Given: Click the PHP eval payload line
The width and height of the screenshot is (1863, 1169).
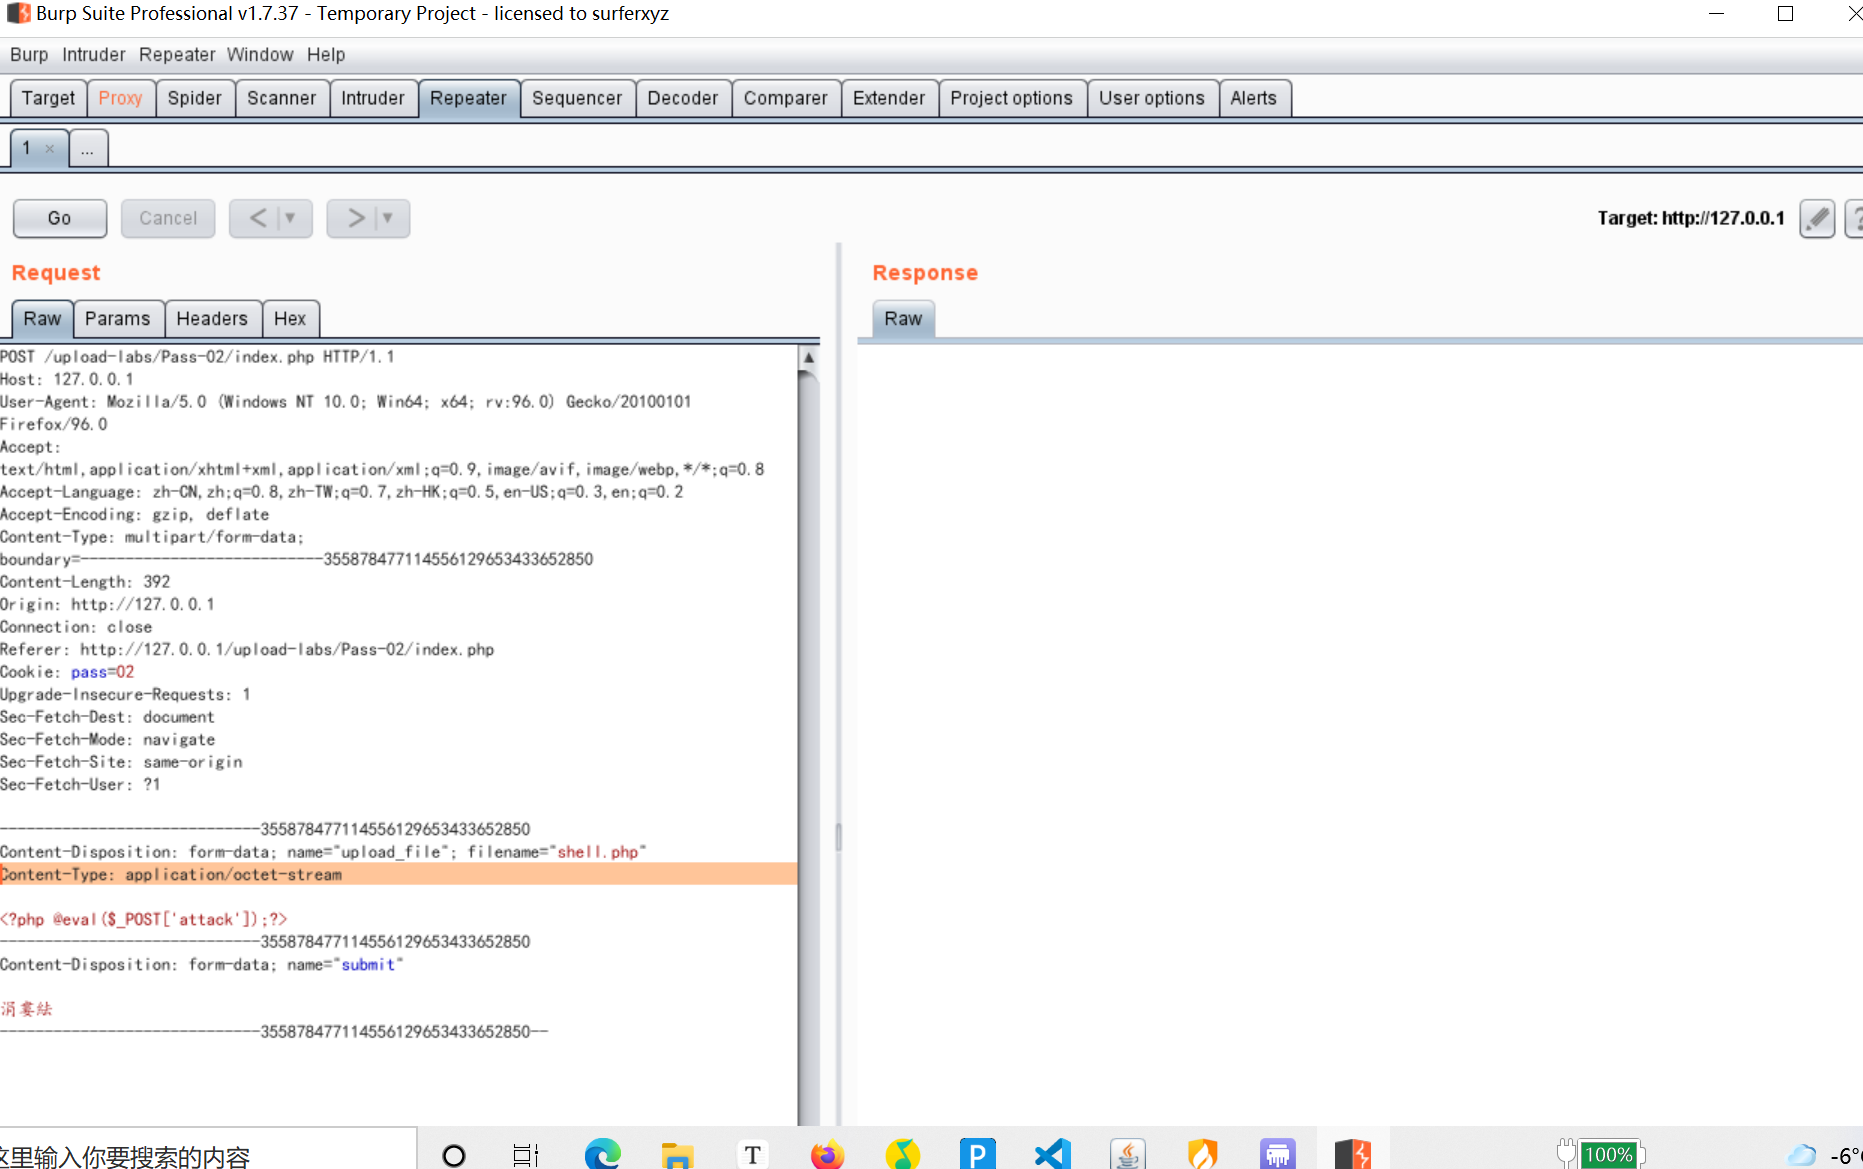Looking at the screenshot, I should click(x=144, y=919).
